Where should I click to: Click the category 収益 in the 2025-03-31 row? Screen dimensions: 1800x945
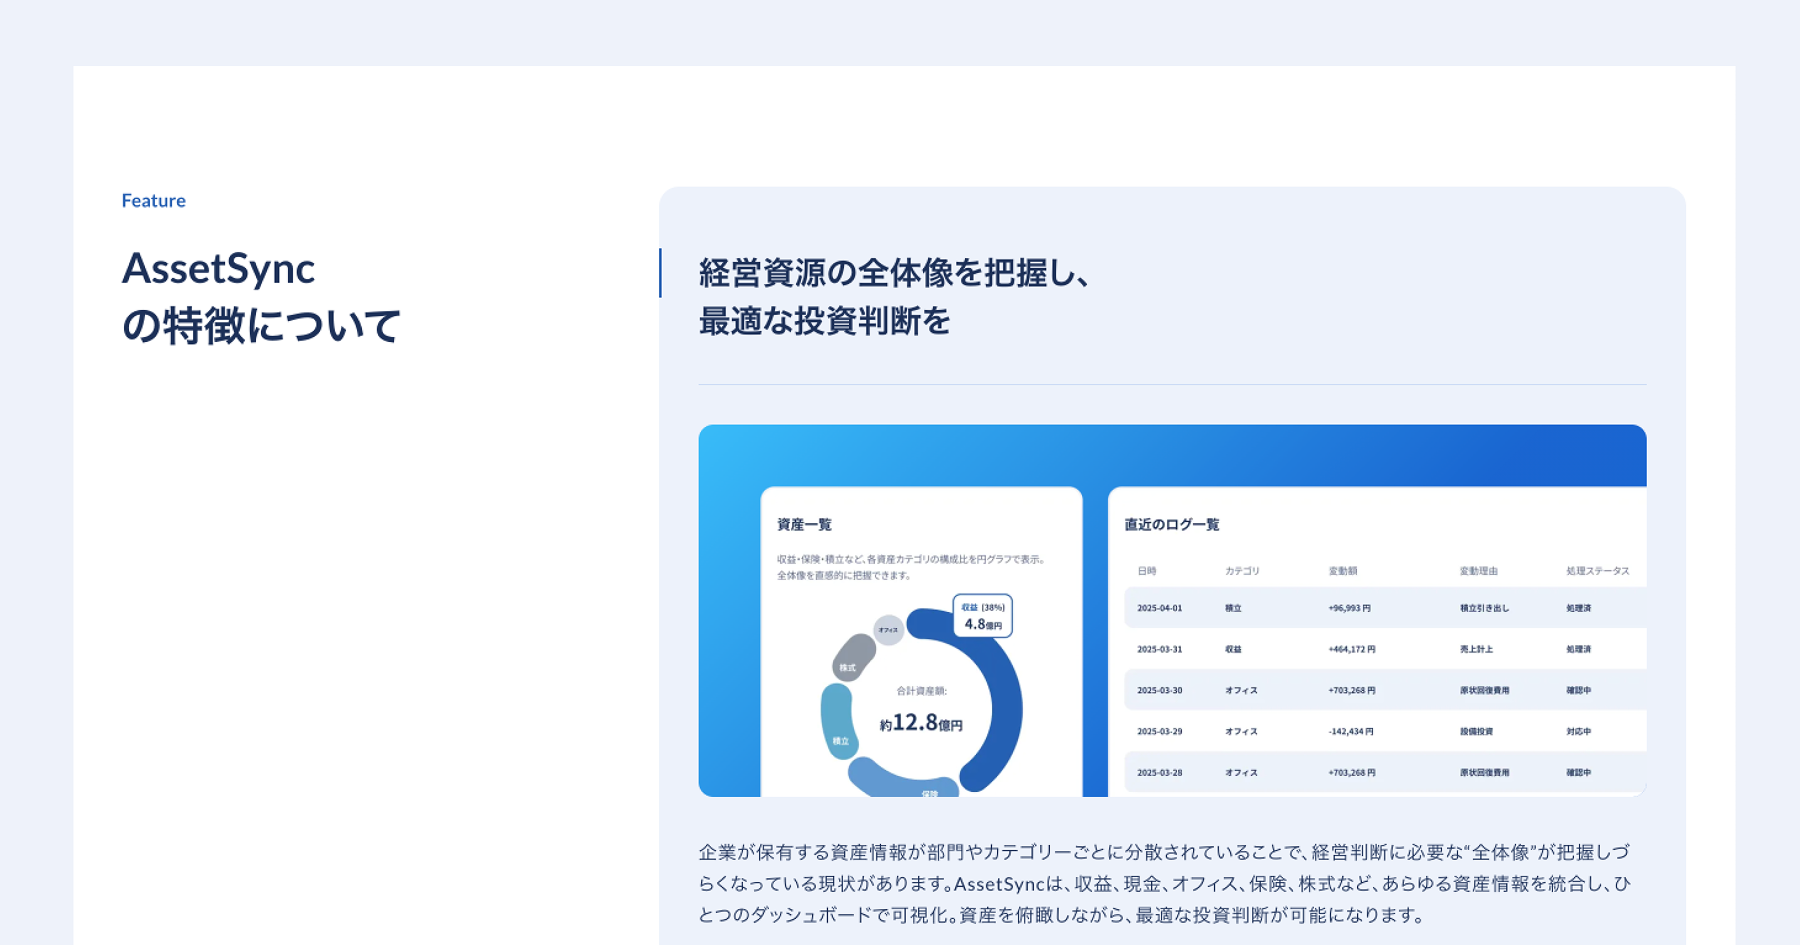pos(1233,649)
